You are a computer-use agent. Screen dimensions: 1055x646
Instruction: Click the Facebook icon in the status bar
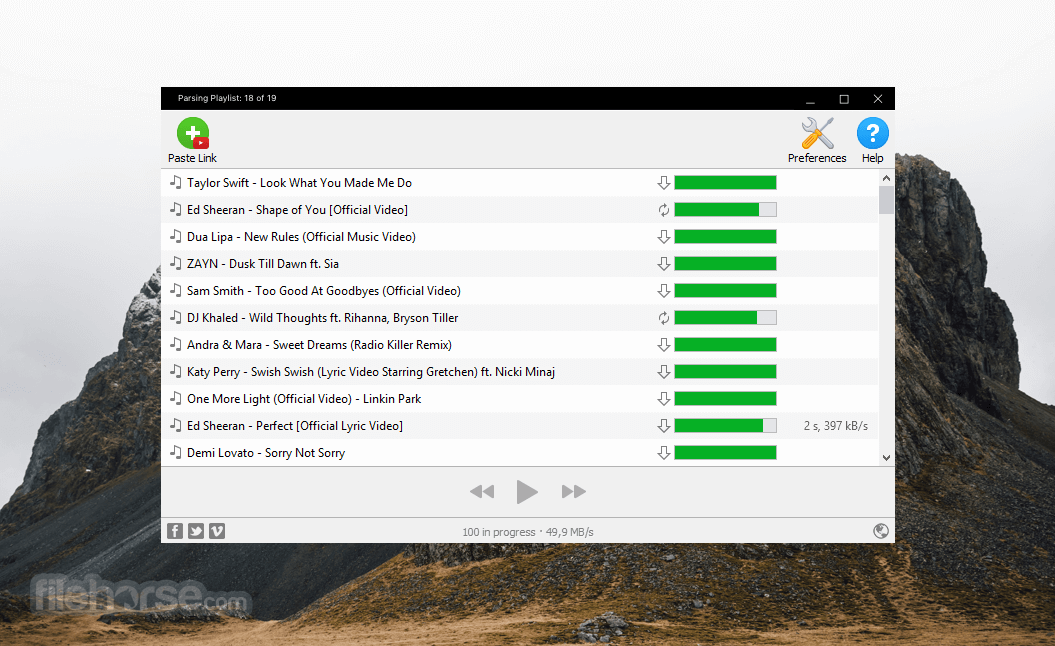coord(175,531)
